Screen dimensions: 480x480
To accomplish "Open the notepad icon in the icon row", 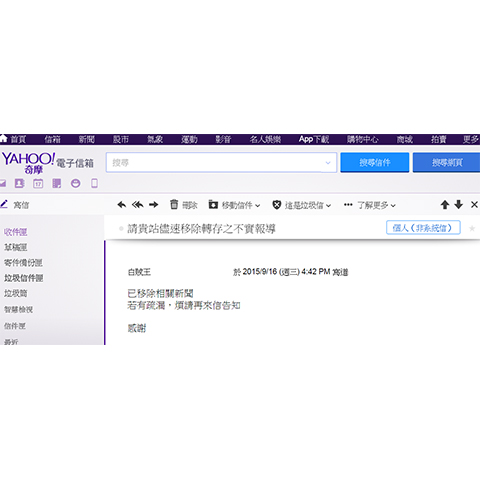I will [x=57, y=183].
